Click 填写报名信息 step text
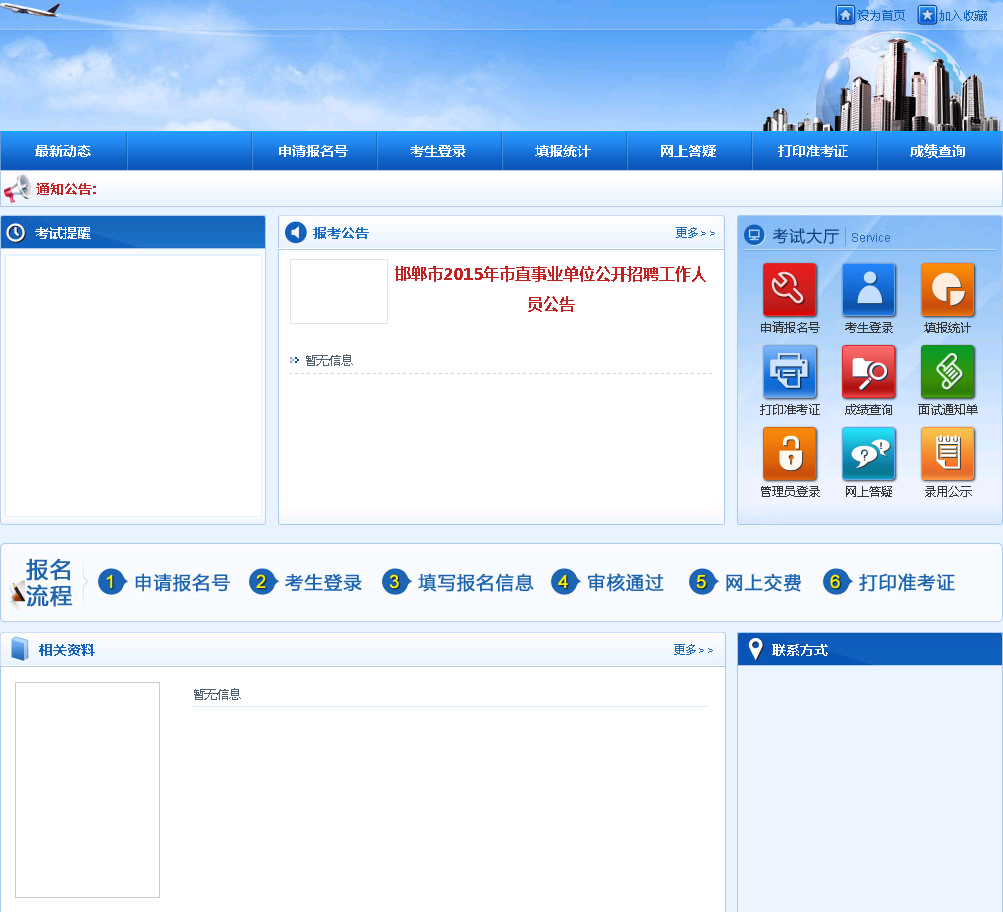 [475, 583]
